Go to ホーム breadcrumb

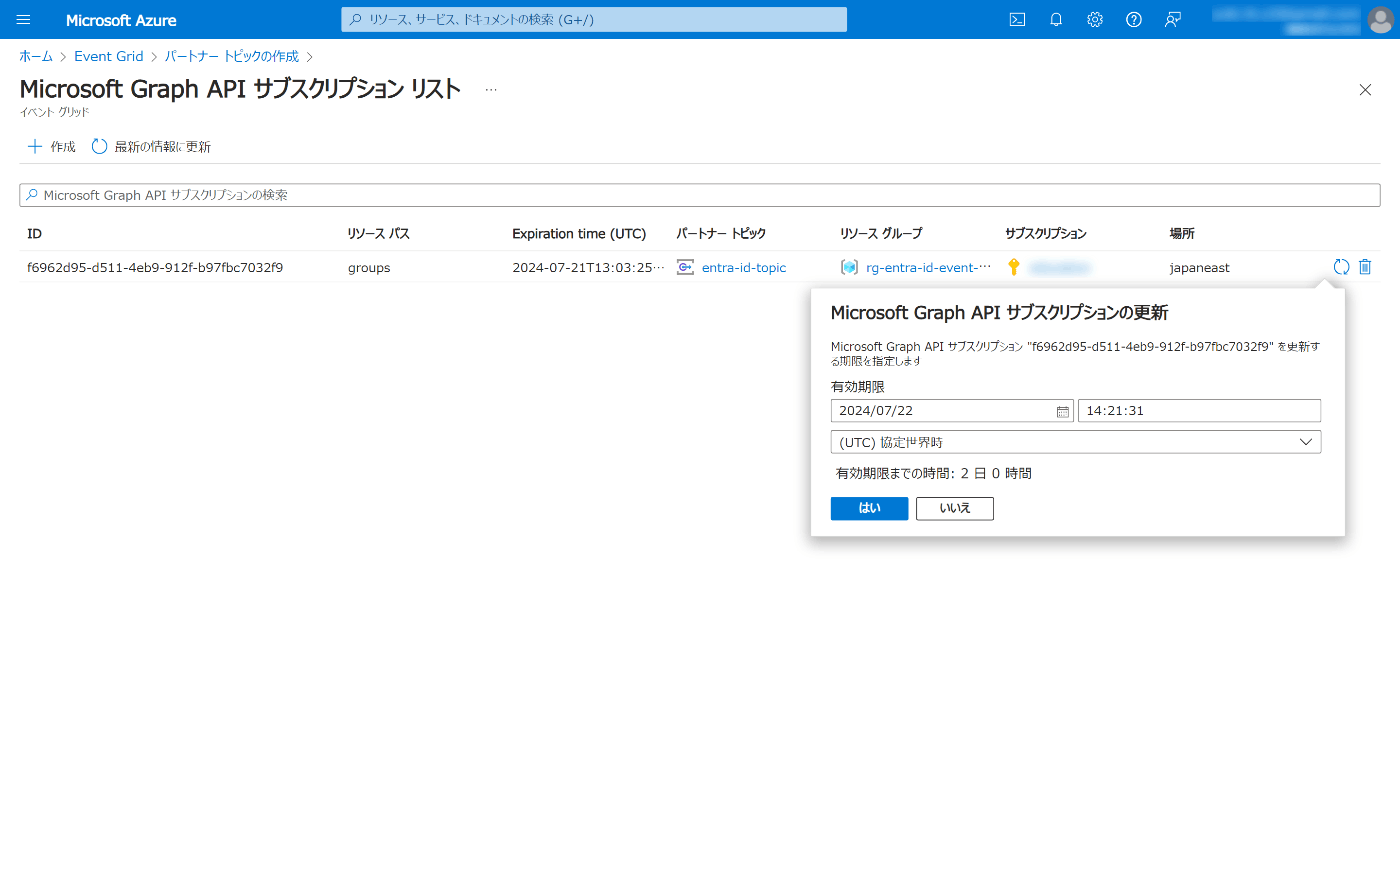tap(36, 57)
